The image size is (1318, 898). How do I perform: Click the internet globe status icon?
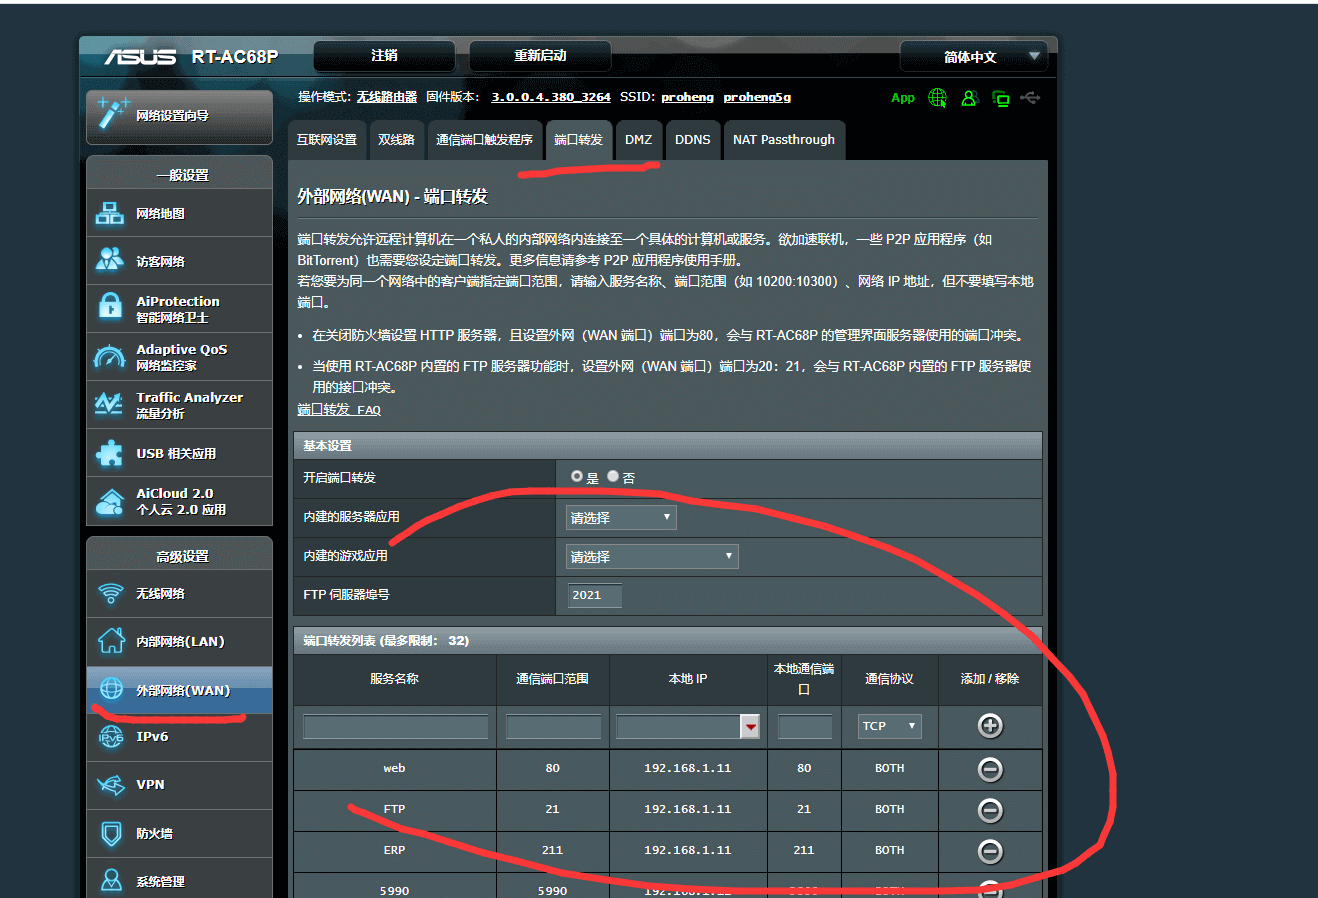tap(937, 98)
